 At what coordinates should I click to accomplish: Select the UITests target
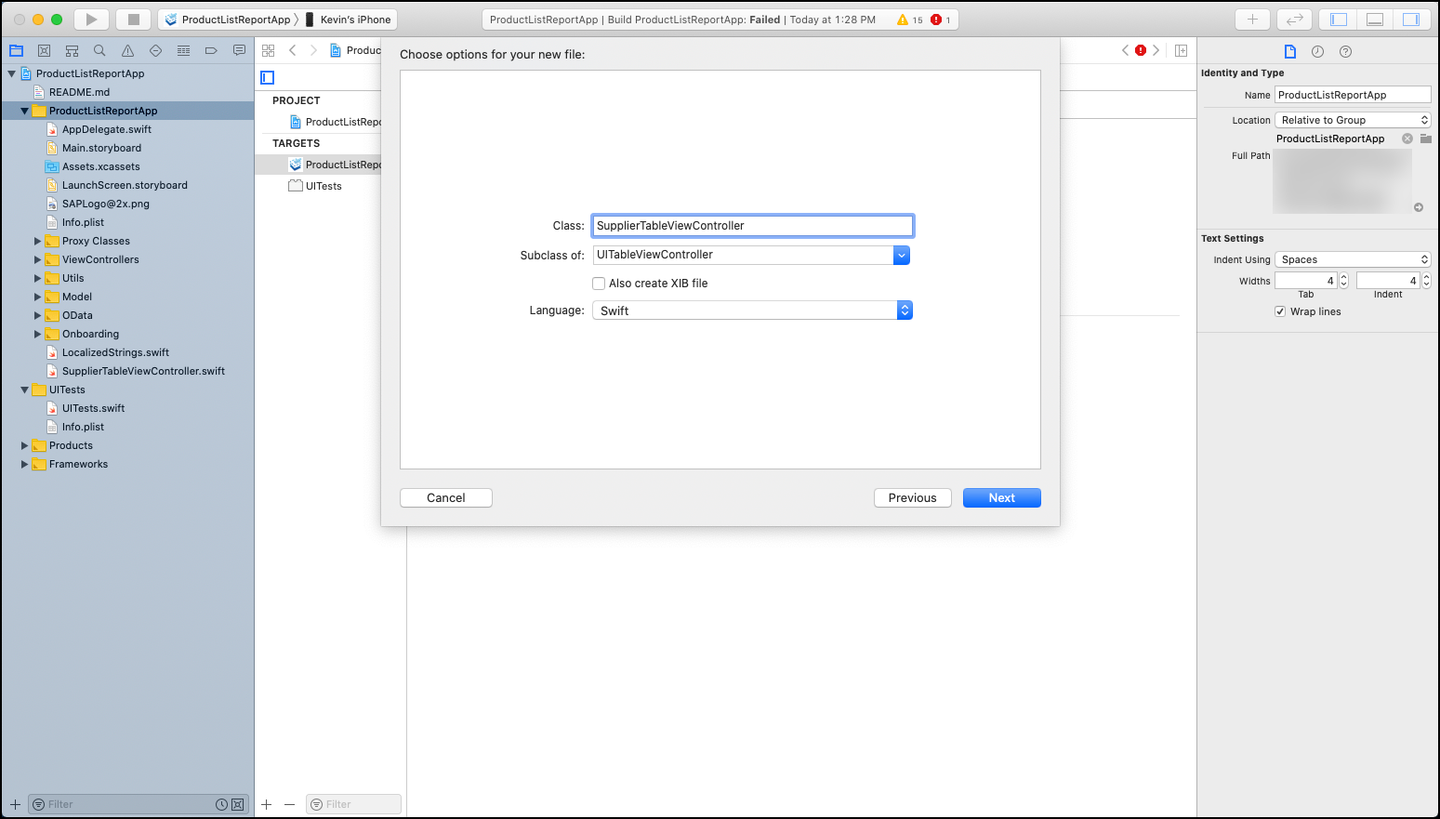(322, 186)
